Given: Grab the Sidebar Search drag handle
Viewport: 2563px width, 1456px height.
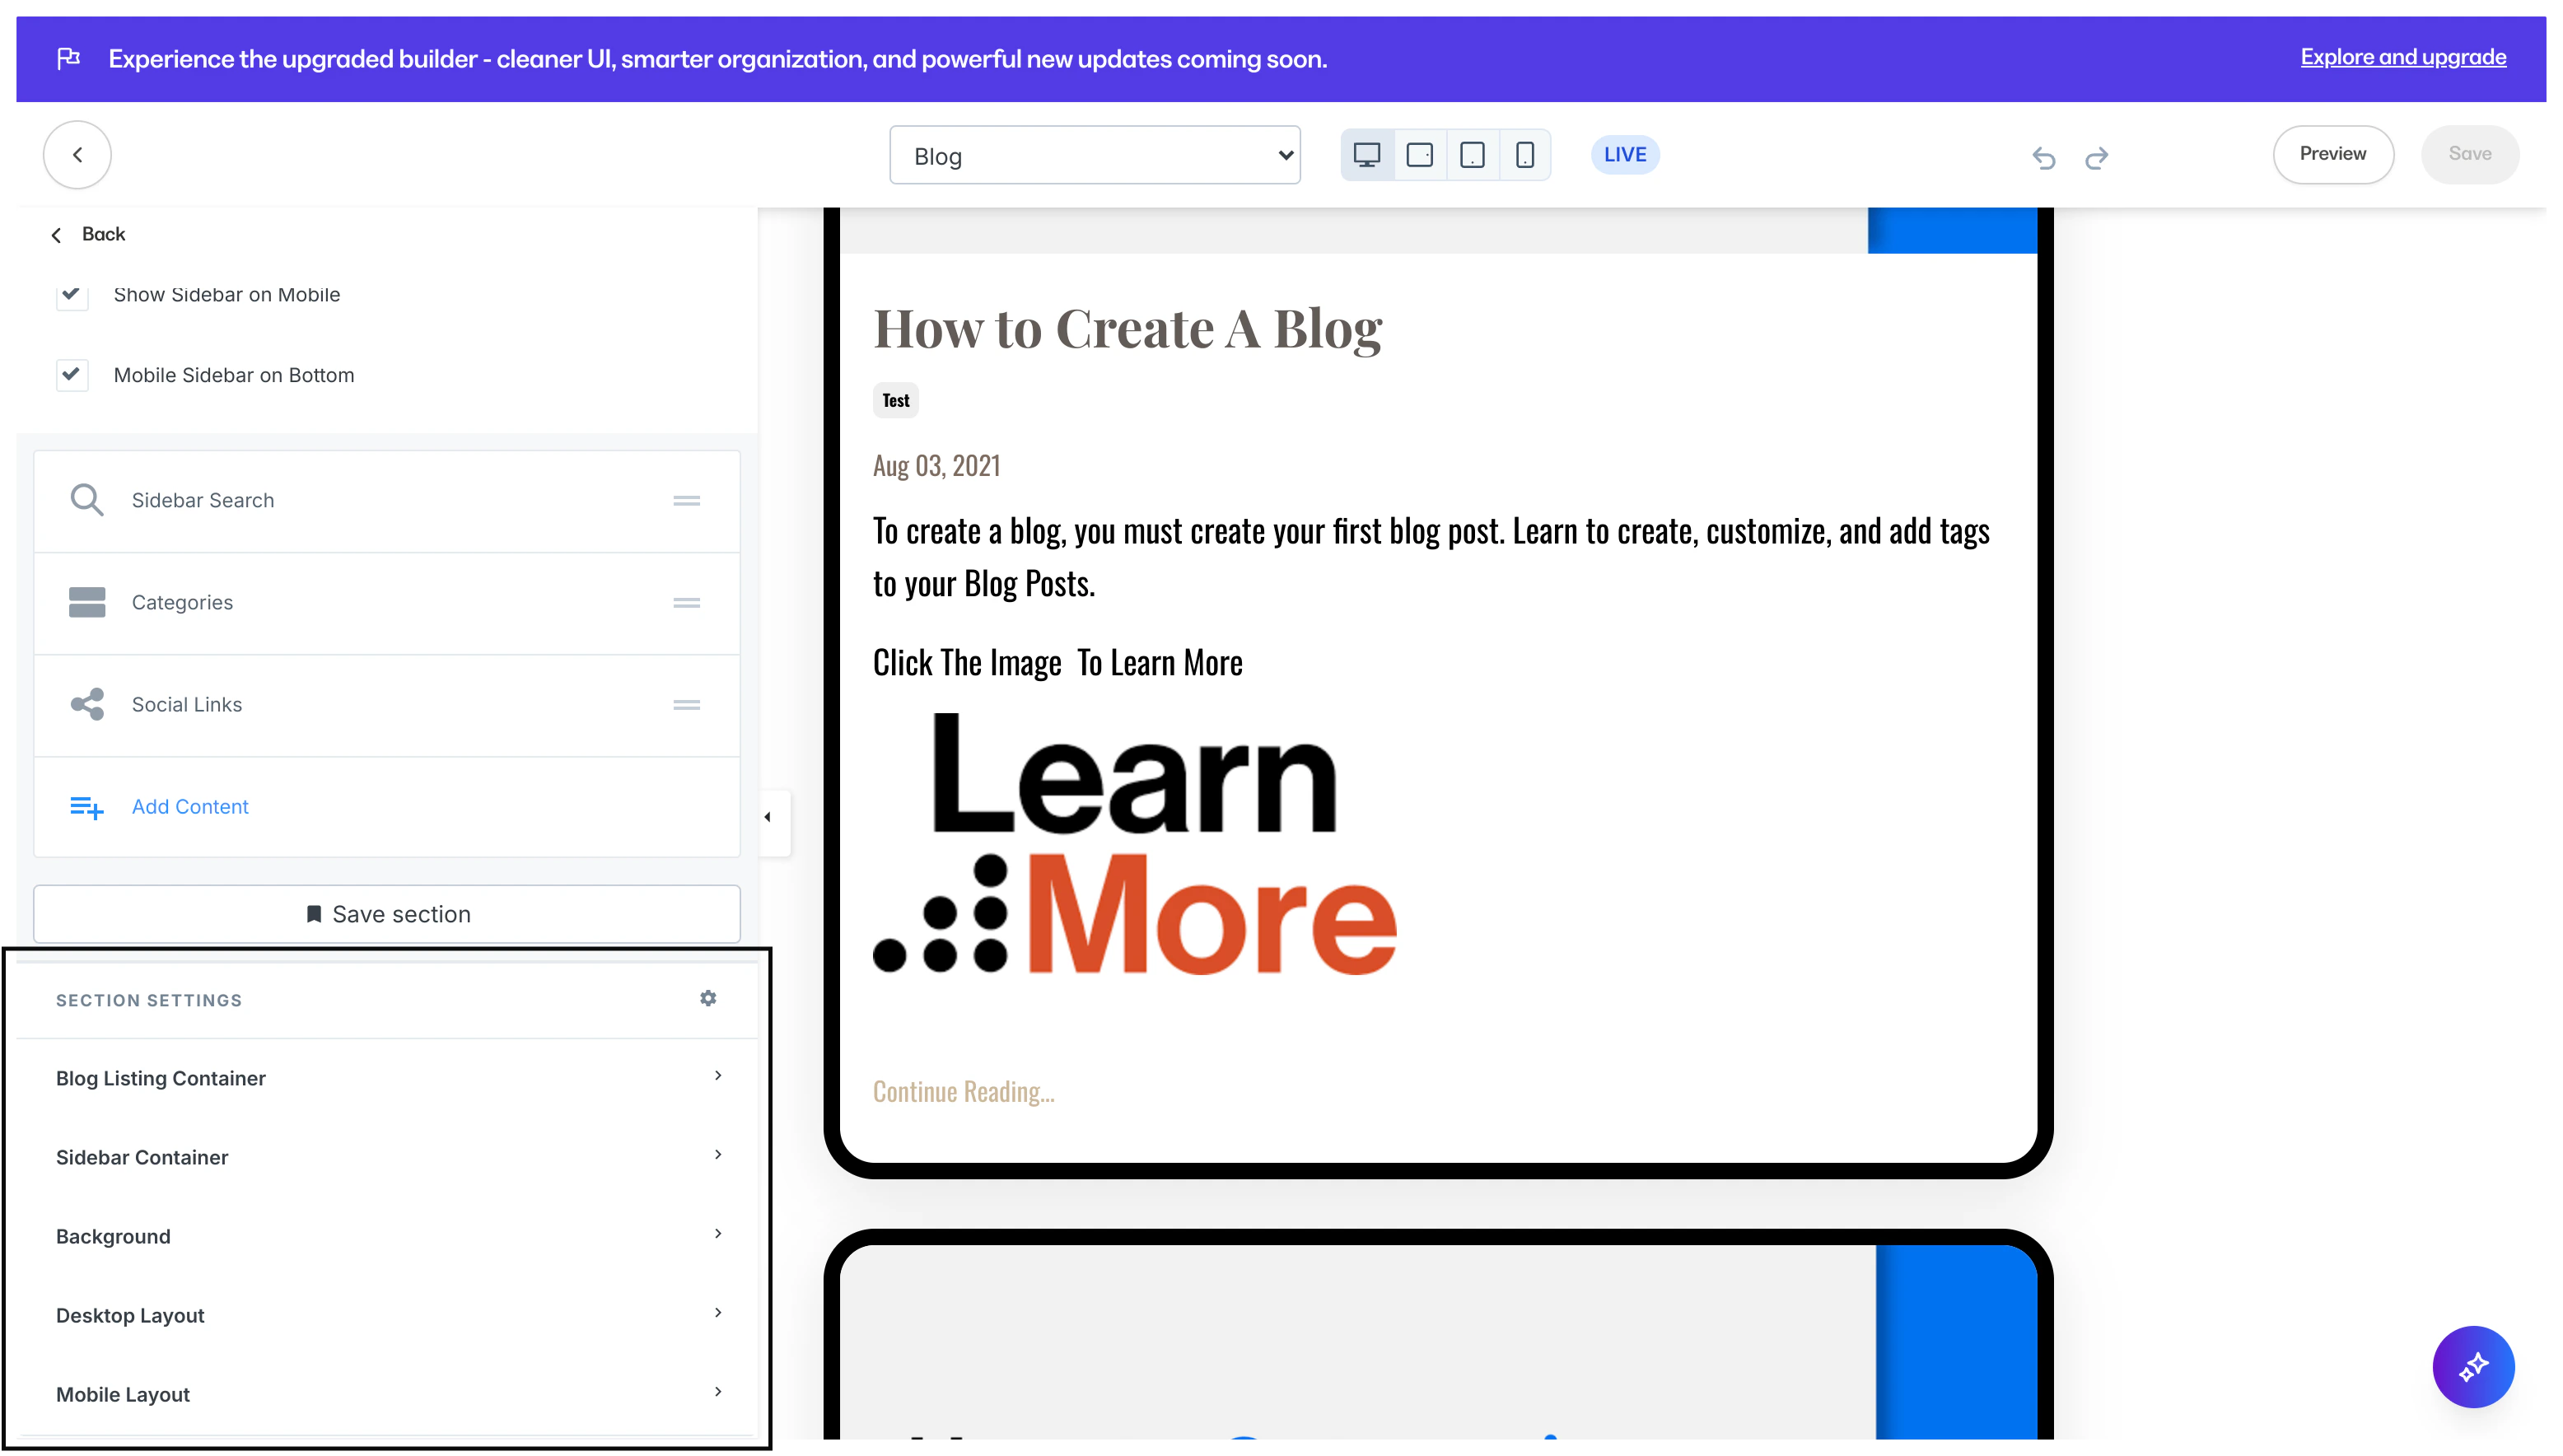Looking at the screenshot, I should click(686, 500).
